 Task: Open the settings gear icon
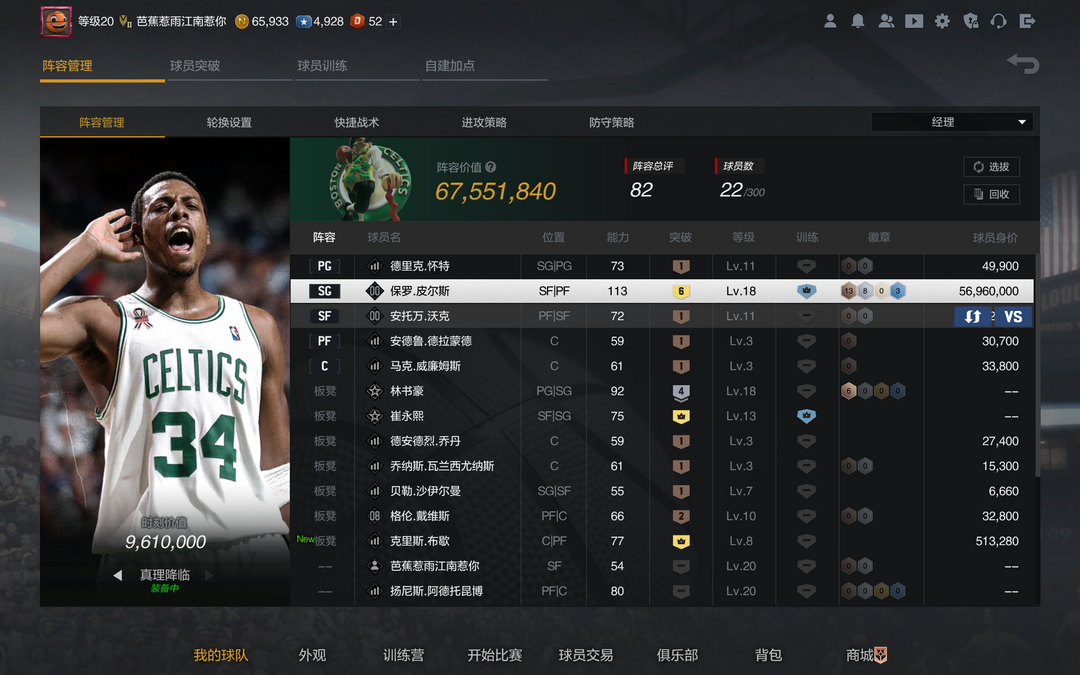click(942, 21)
